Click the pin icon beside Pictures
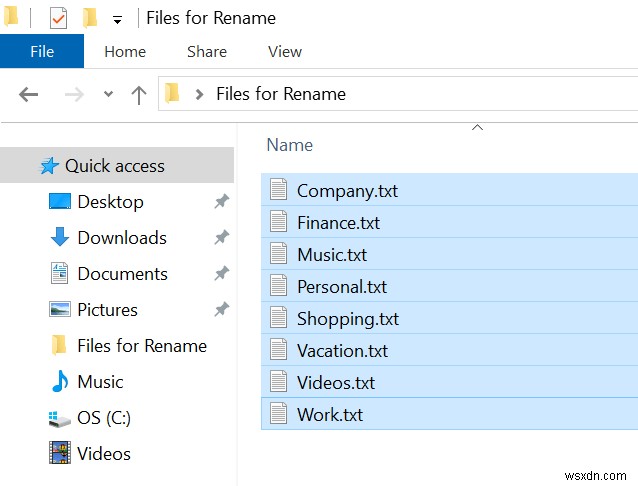The width and height of the screenshot is (638, 486). click(222, 309)
